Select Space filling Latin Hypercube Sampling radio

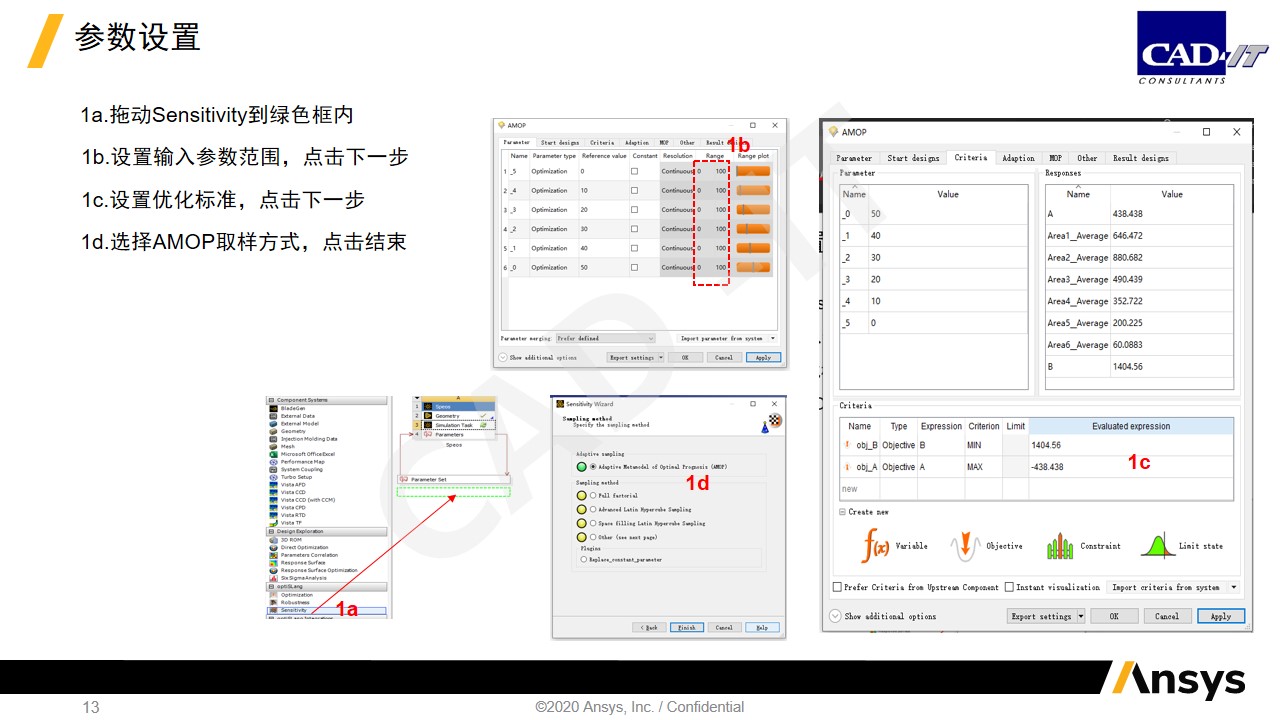pyautogui.click(x=593, y=523)
